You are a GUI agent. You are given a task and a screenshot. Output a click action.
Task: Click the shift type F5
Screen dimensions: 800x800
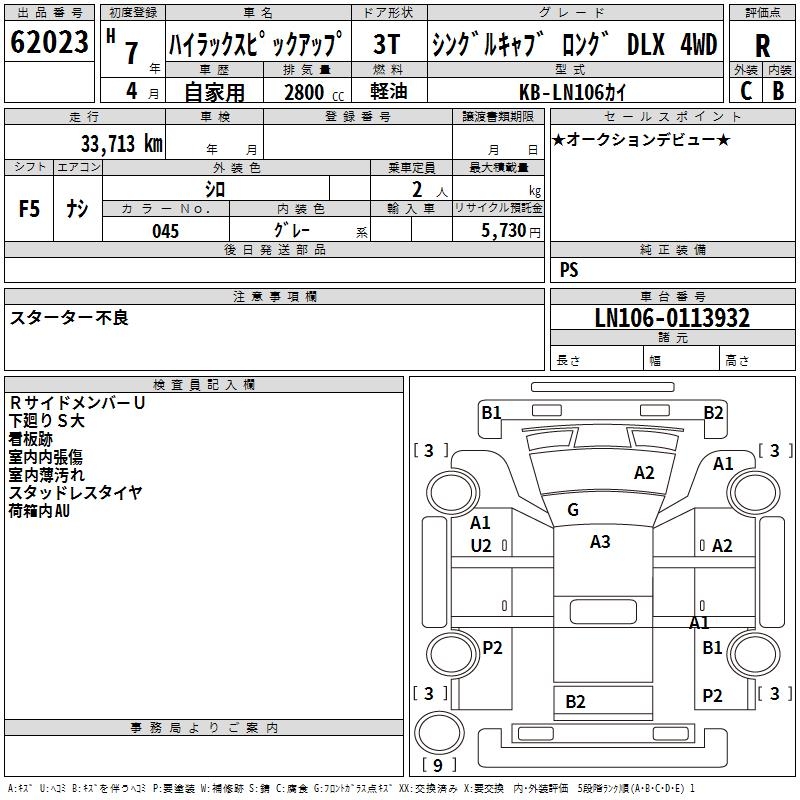pos(29,209)
